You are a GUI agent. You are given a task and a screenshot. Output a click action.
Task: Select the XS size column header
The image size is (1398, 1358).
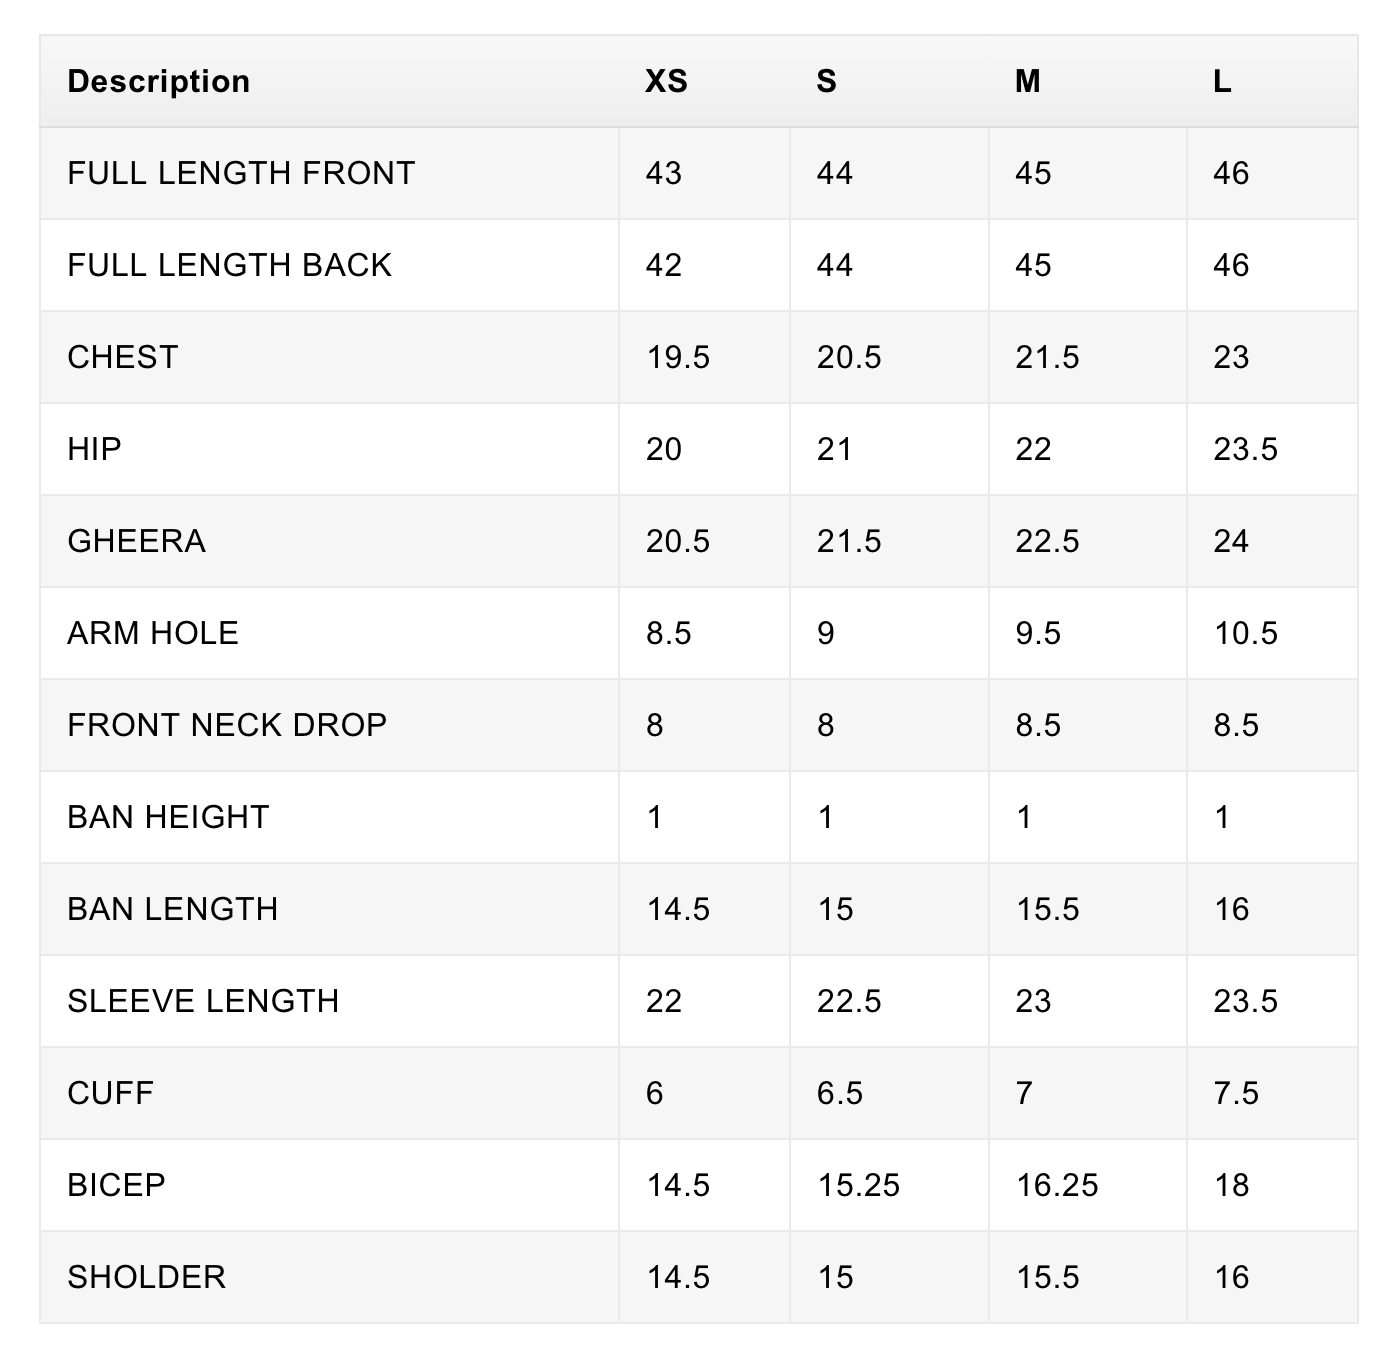coord(666,81)
